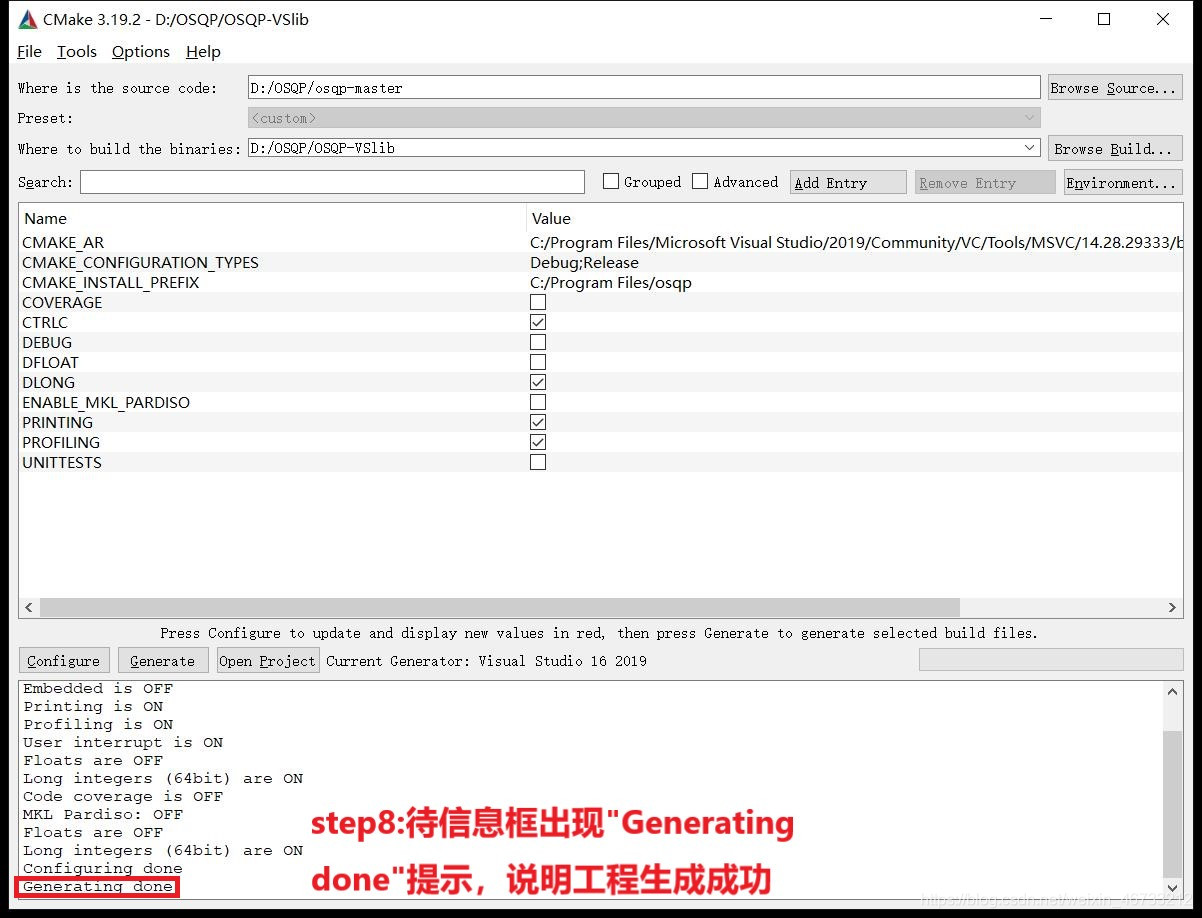Click the 'Profiling is ON' log line

[x=98, y=724]
